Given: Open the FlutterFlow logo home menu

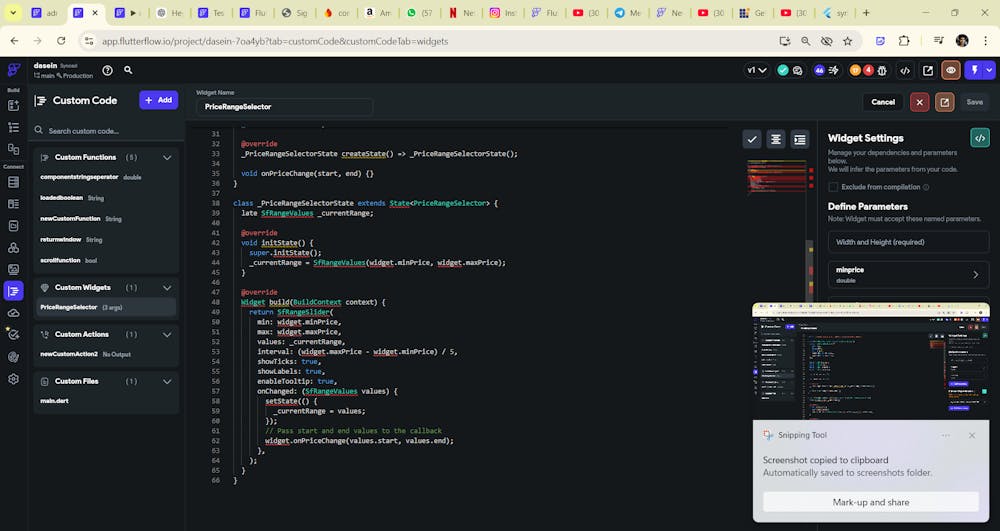Looking at the screenshot, I should tap(13, 70).
